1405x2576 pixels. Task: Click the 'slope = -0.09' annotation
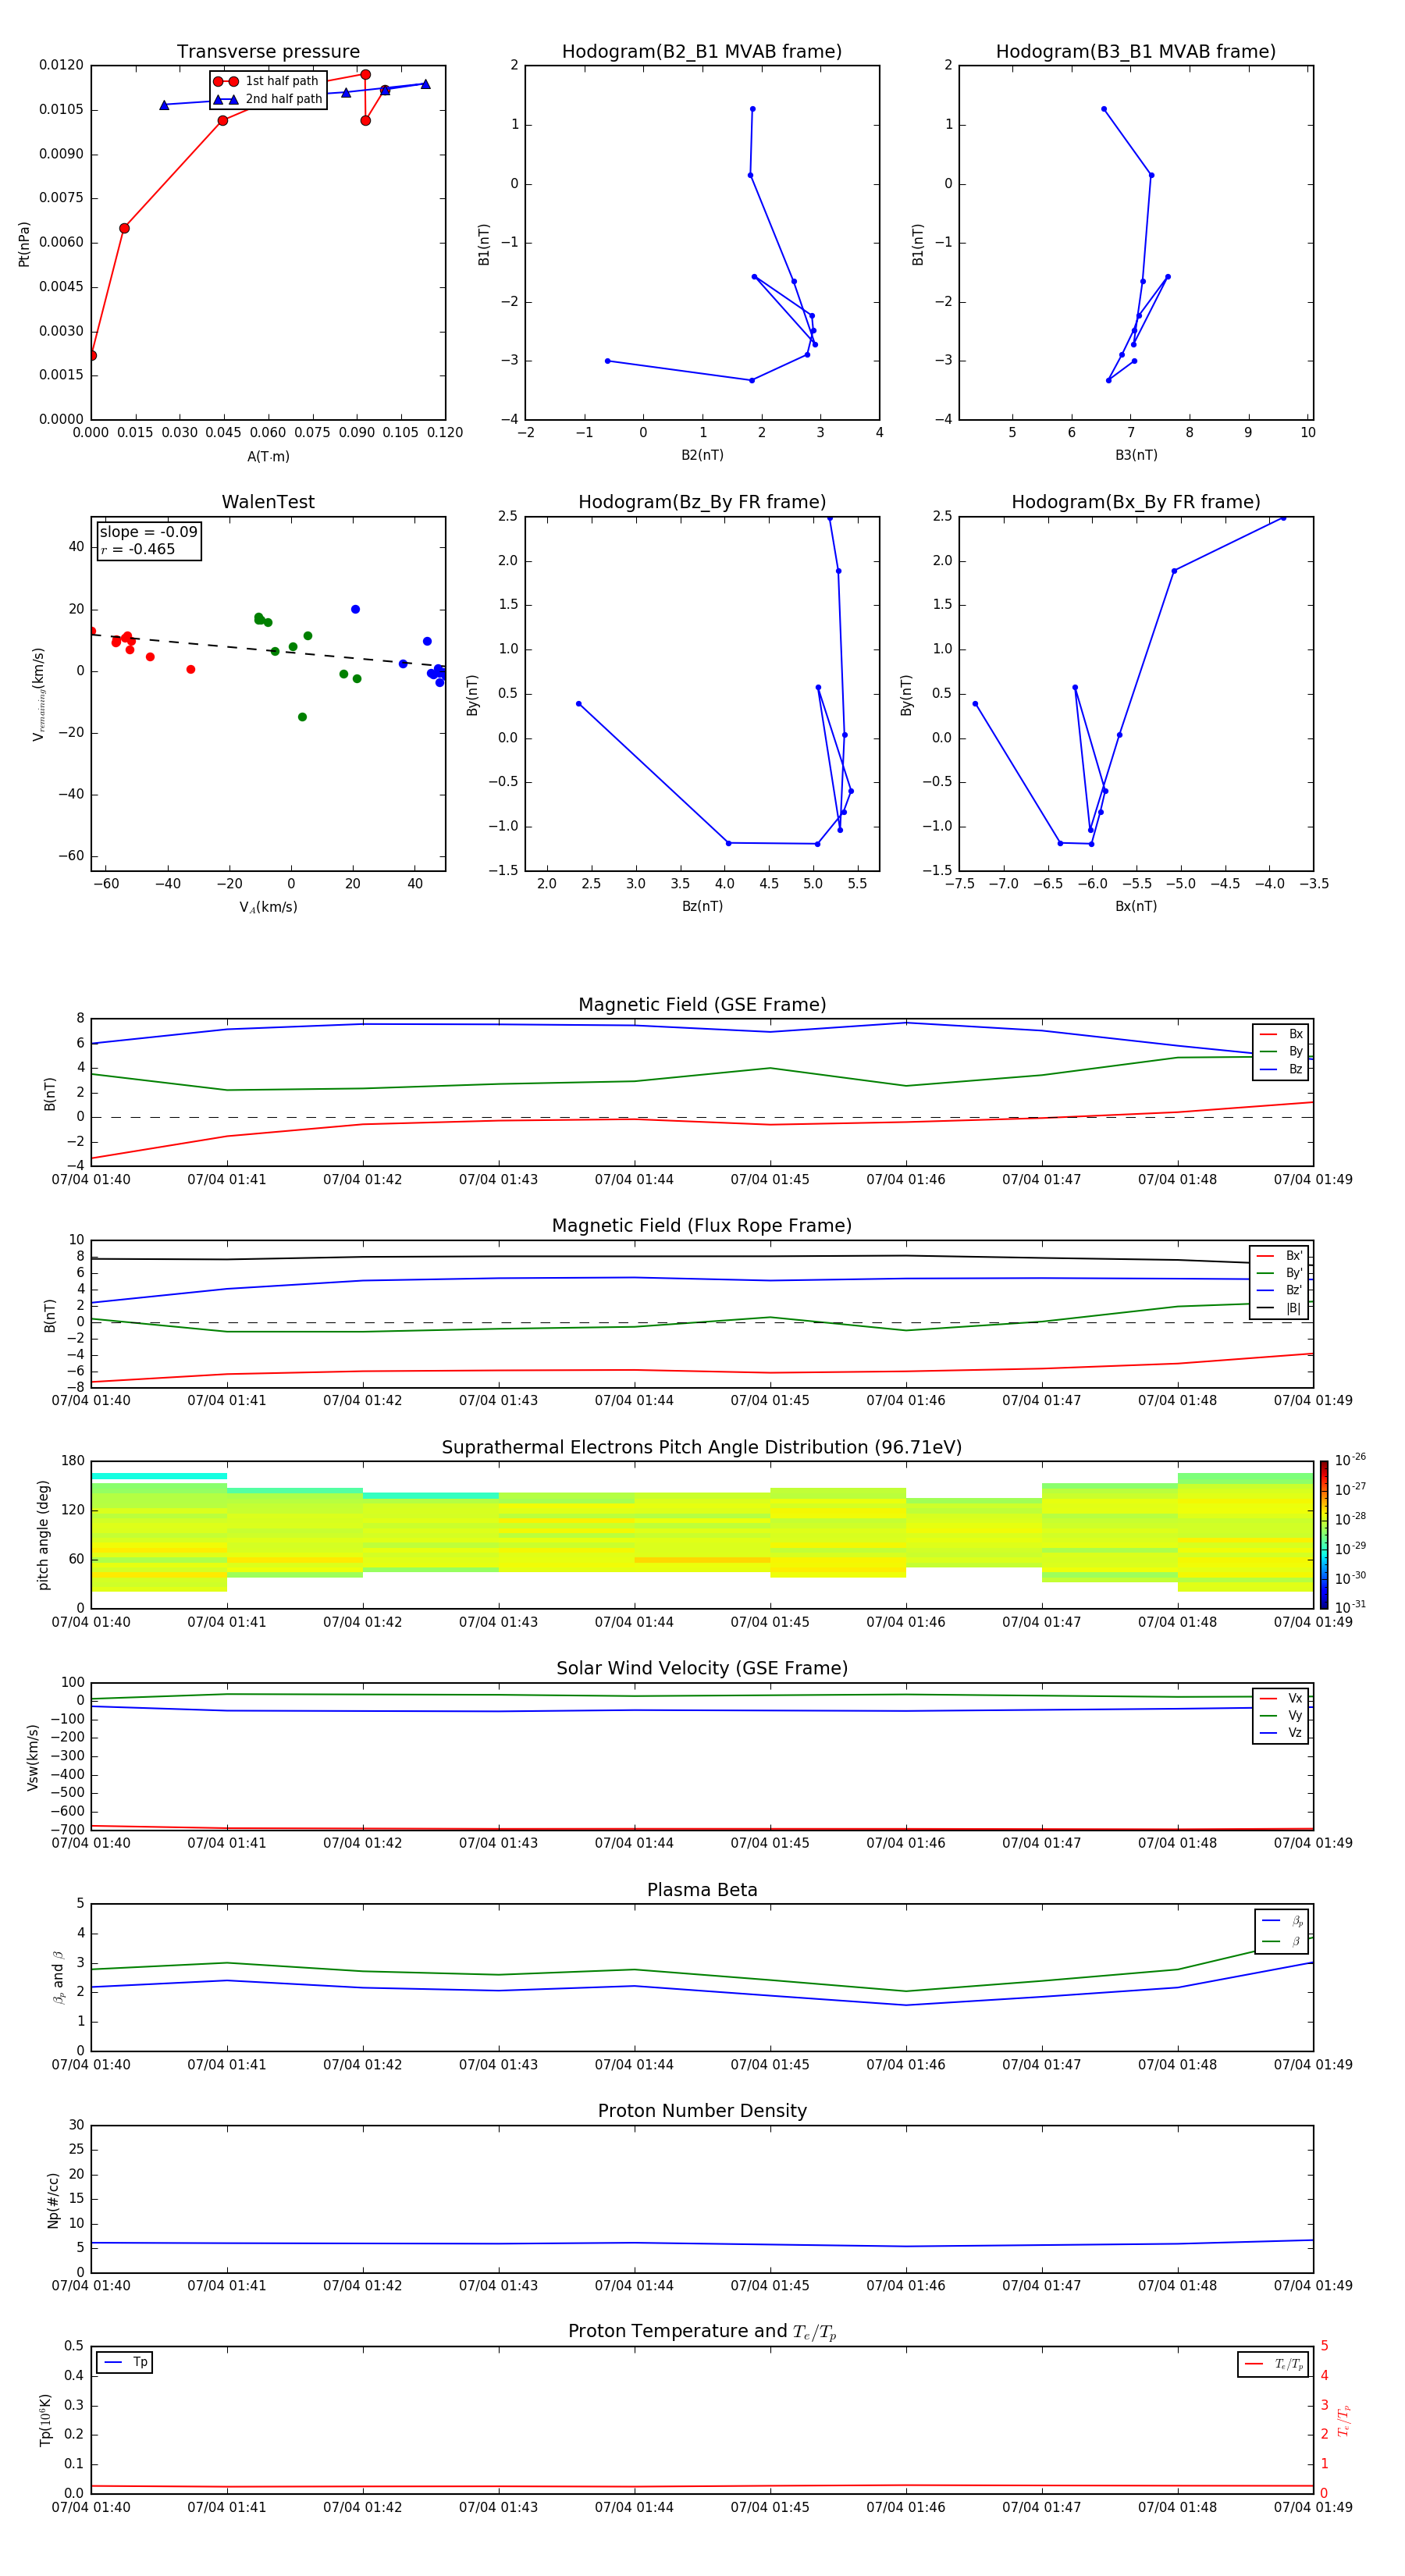pyautogui.click(x=149, y=532)
